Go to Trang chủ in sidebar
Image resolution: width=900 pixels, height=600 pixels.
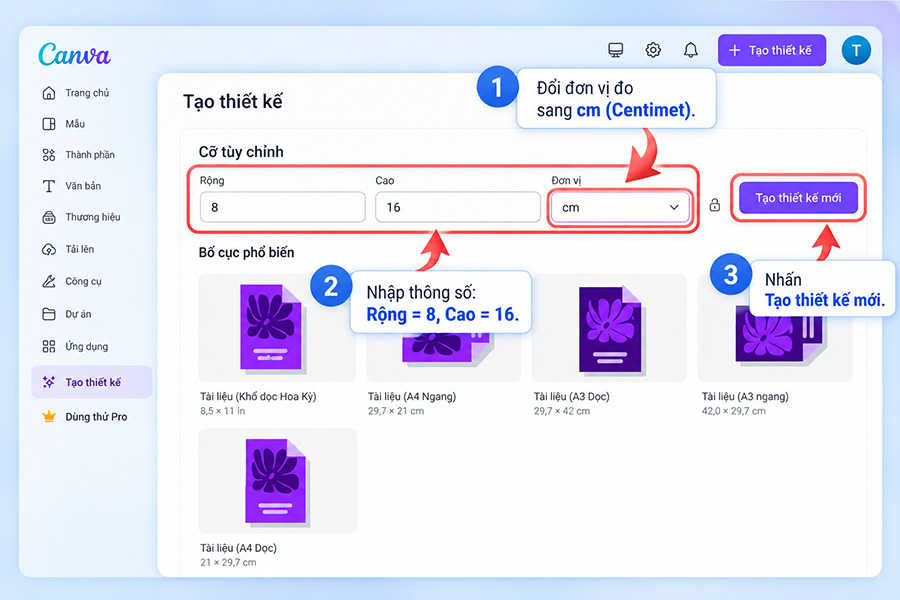(87, 93)
